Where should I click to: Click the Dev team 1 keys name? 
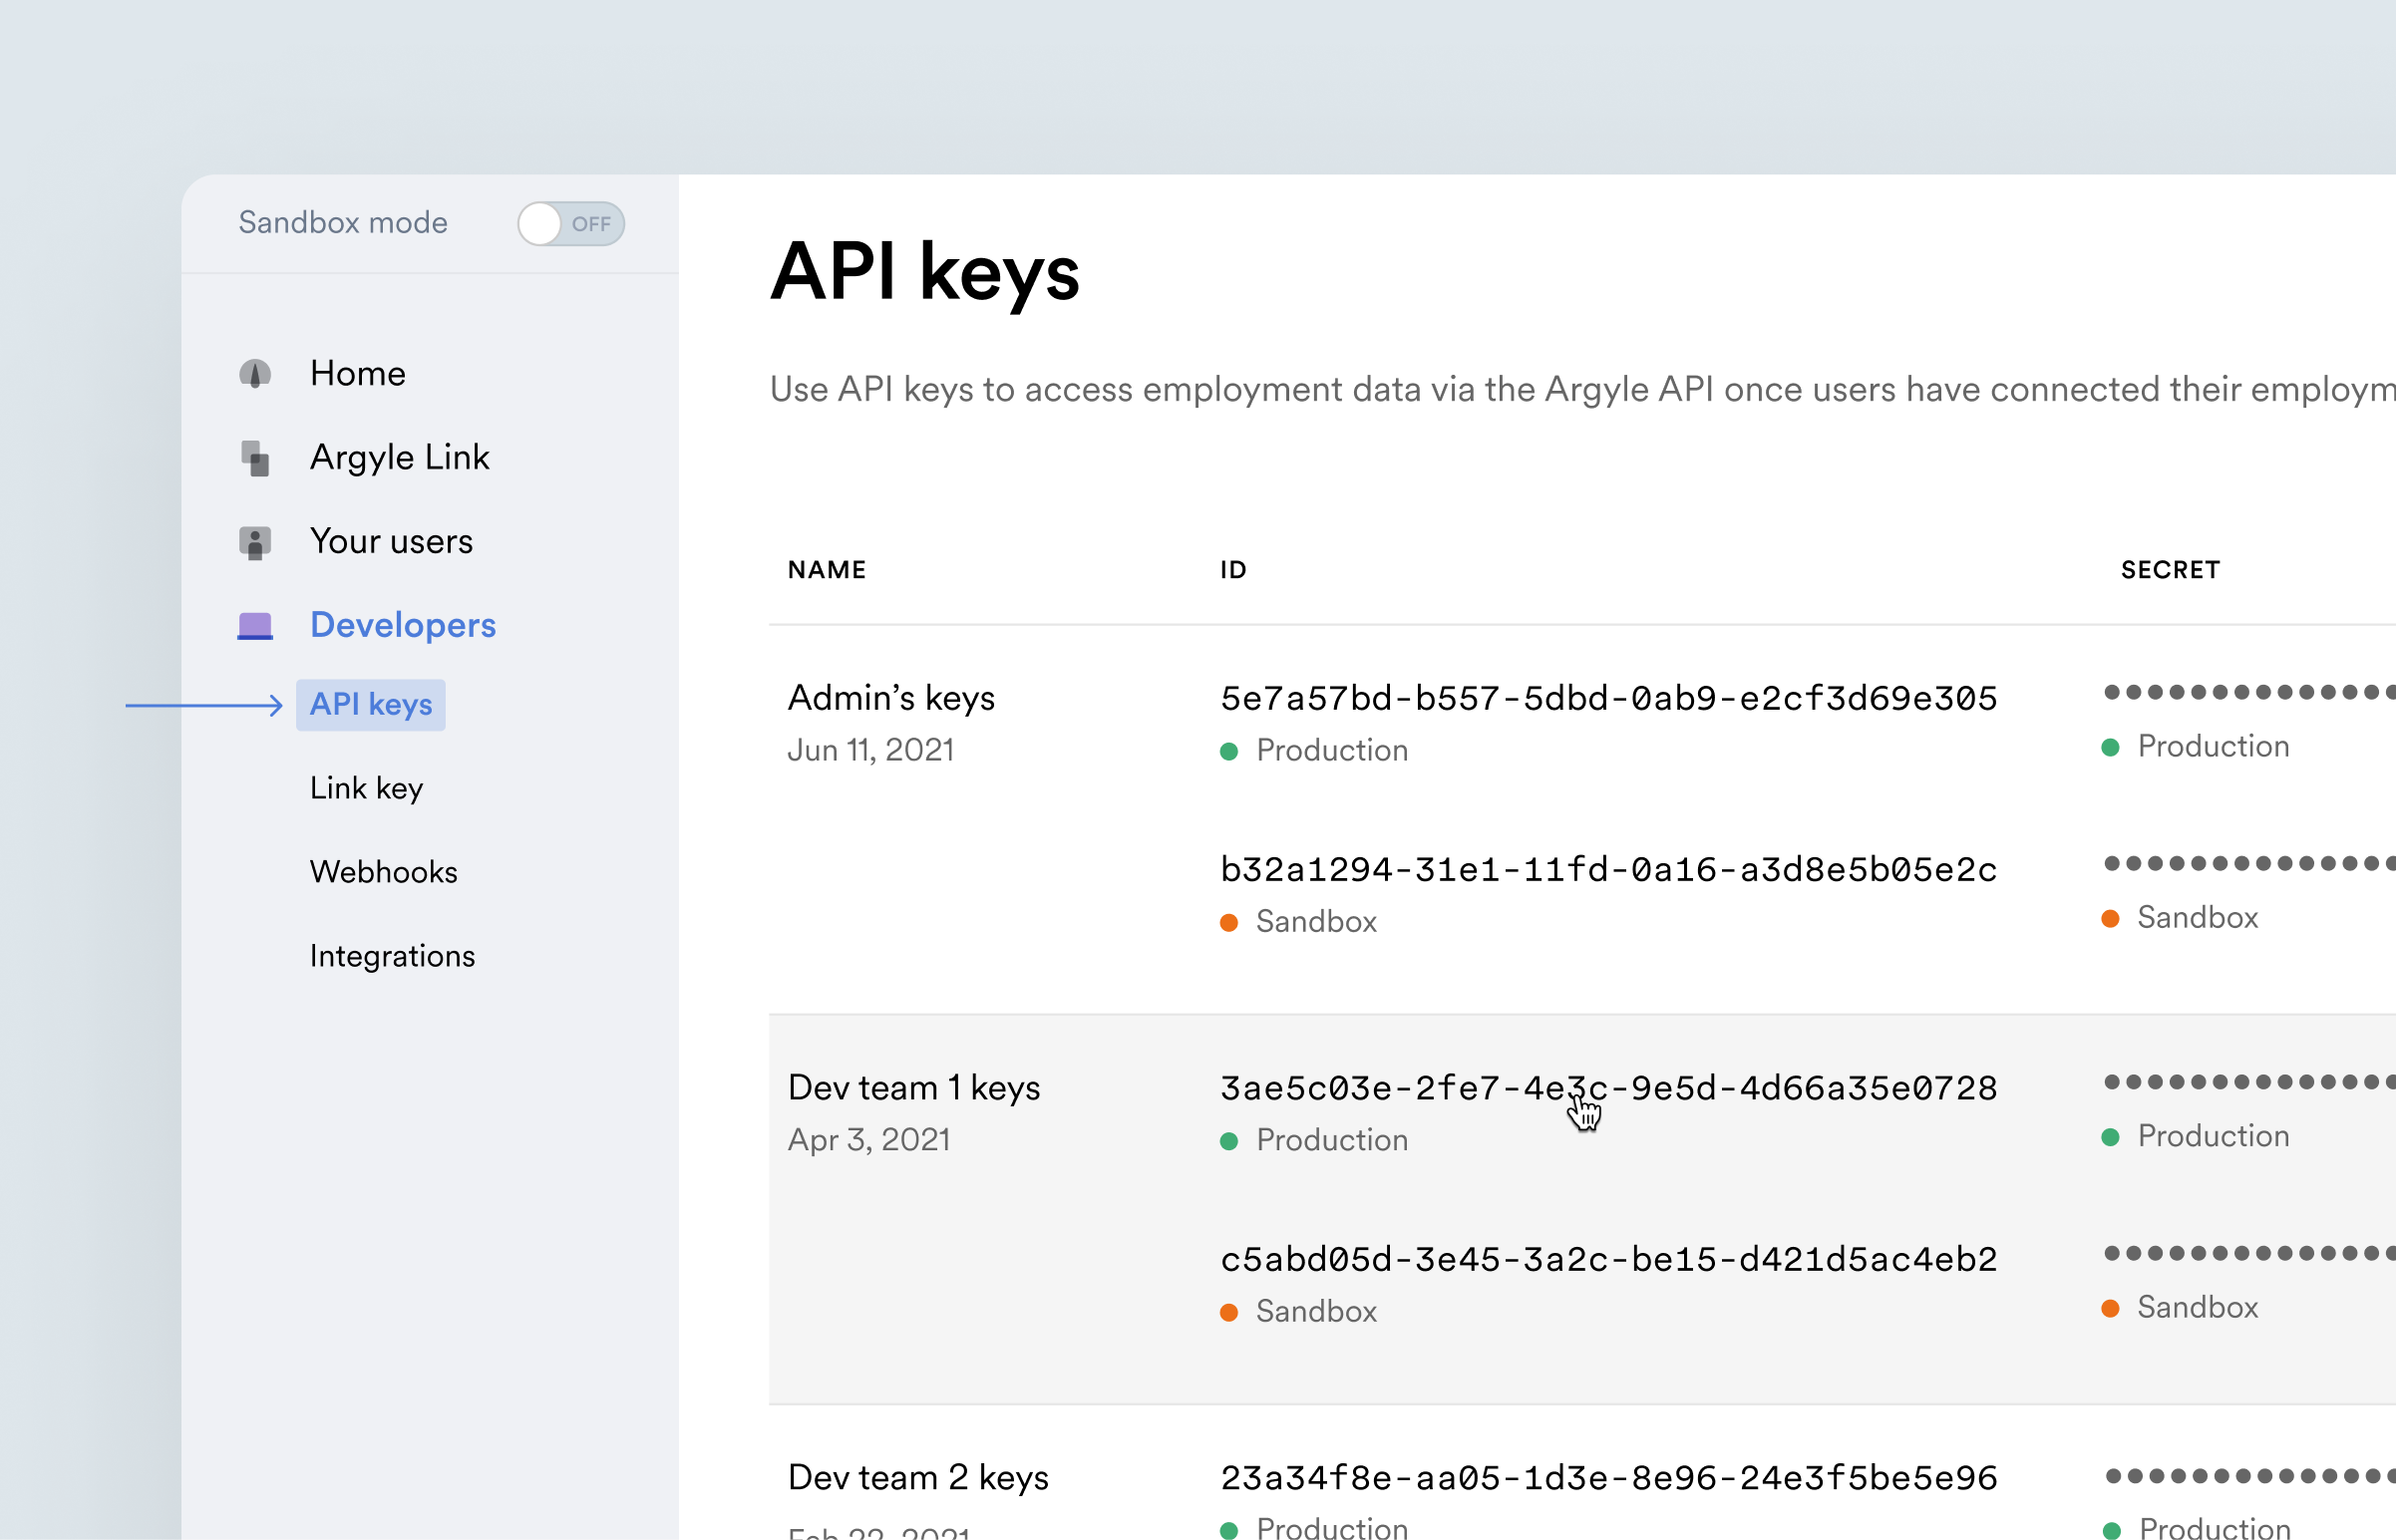[x=913, y=1088]
